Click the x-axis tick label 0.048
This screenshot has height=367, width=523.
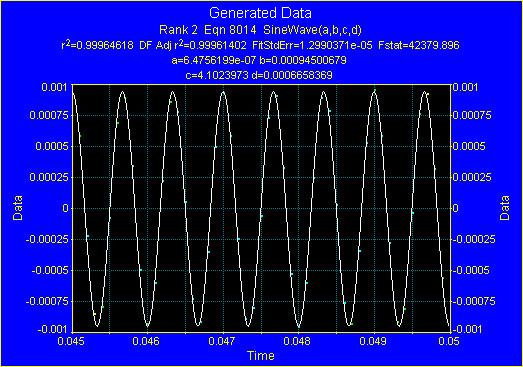coord(297,341)
